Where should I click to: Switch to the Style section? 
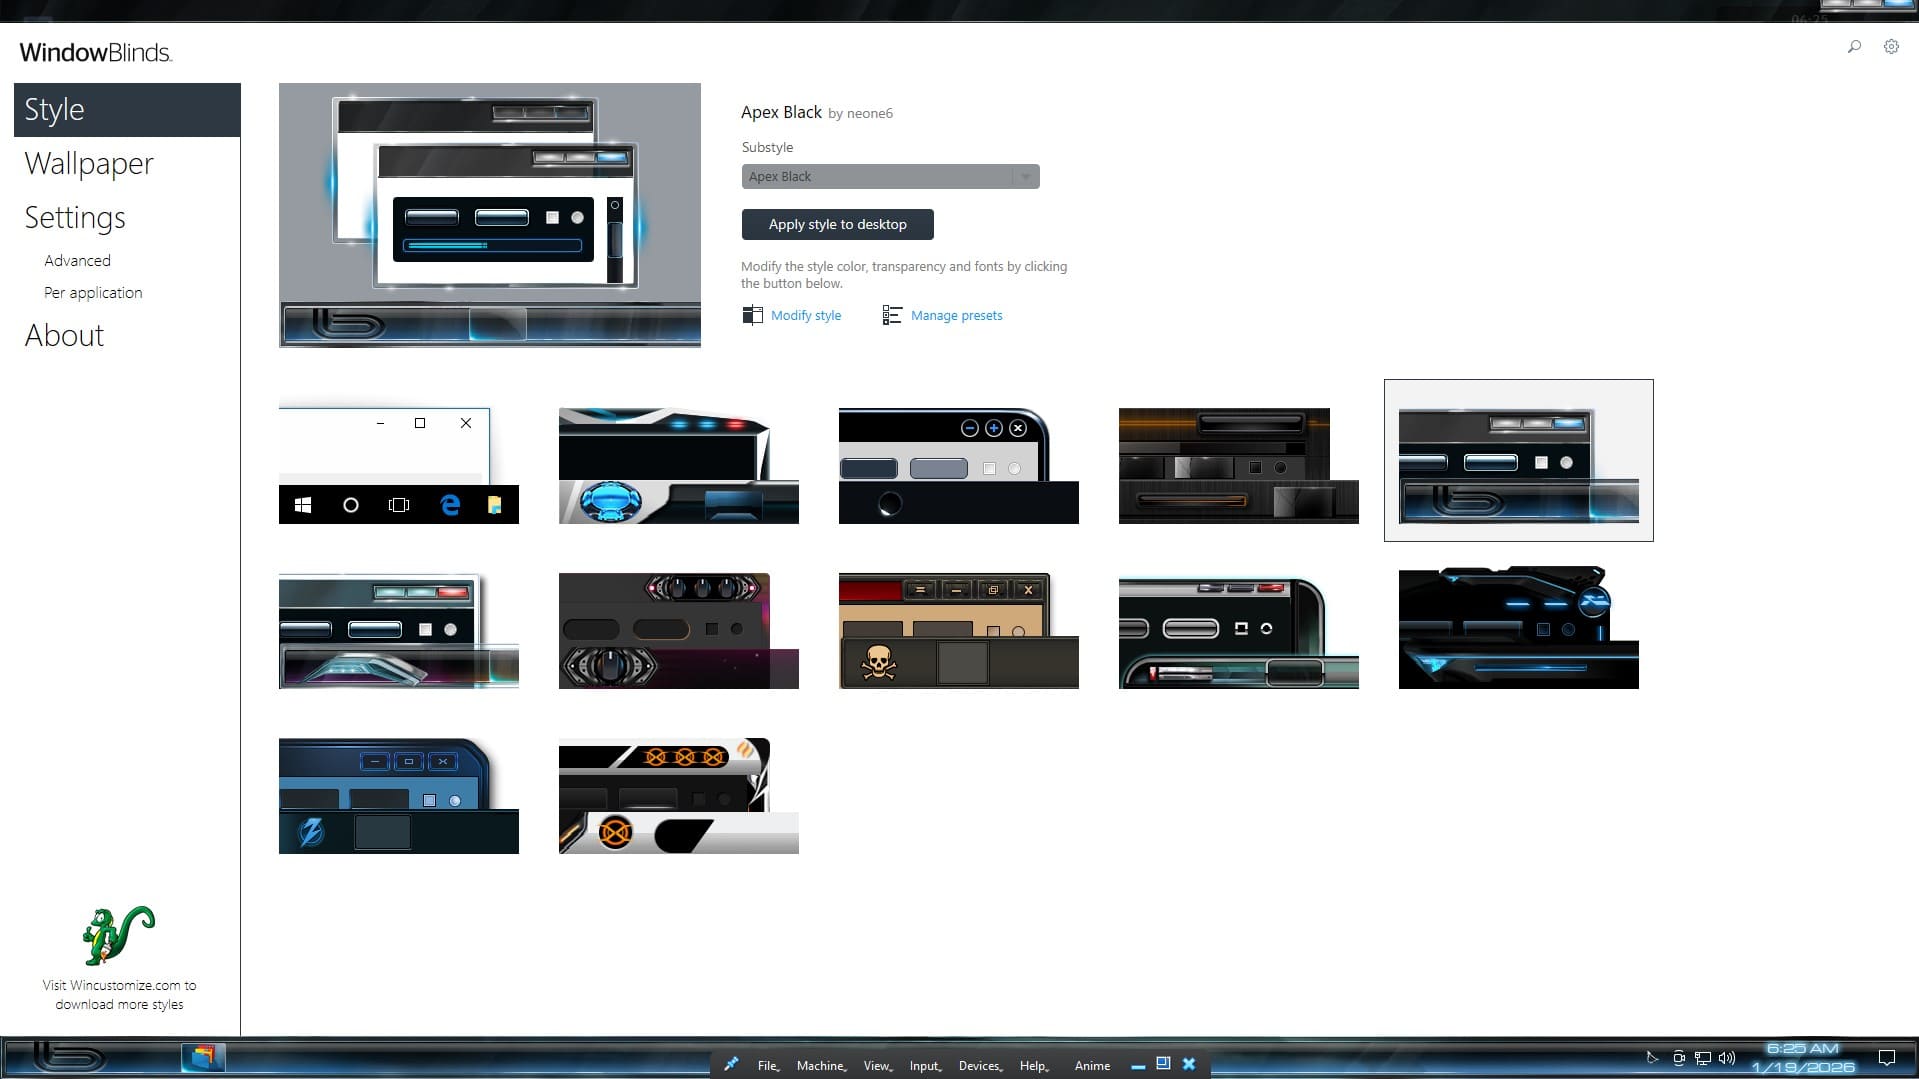pos(127,110)
